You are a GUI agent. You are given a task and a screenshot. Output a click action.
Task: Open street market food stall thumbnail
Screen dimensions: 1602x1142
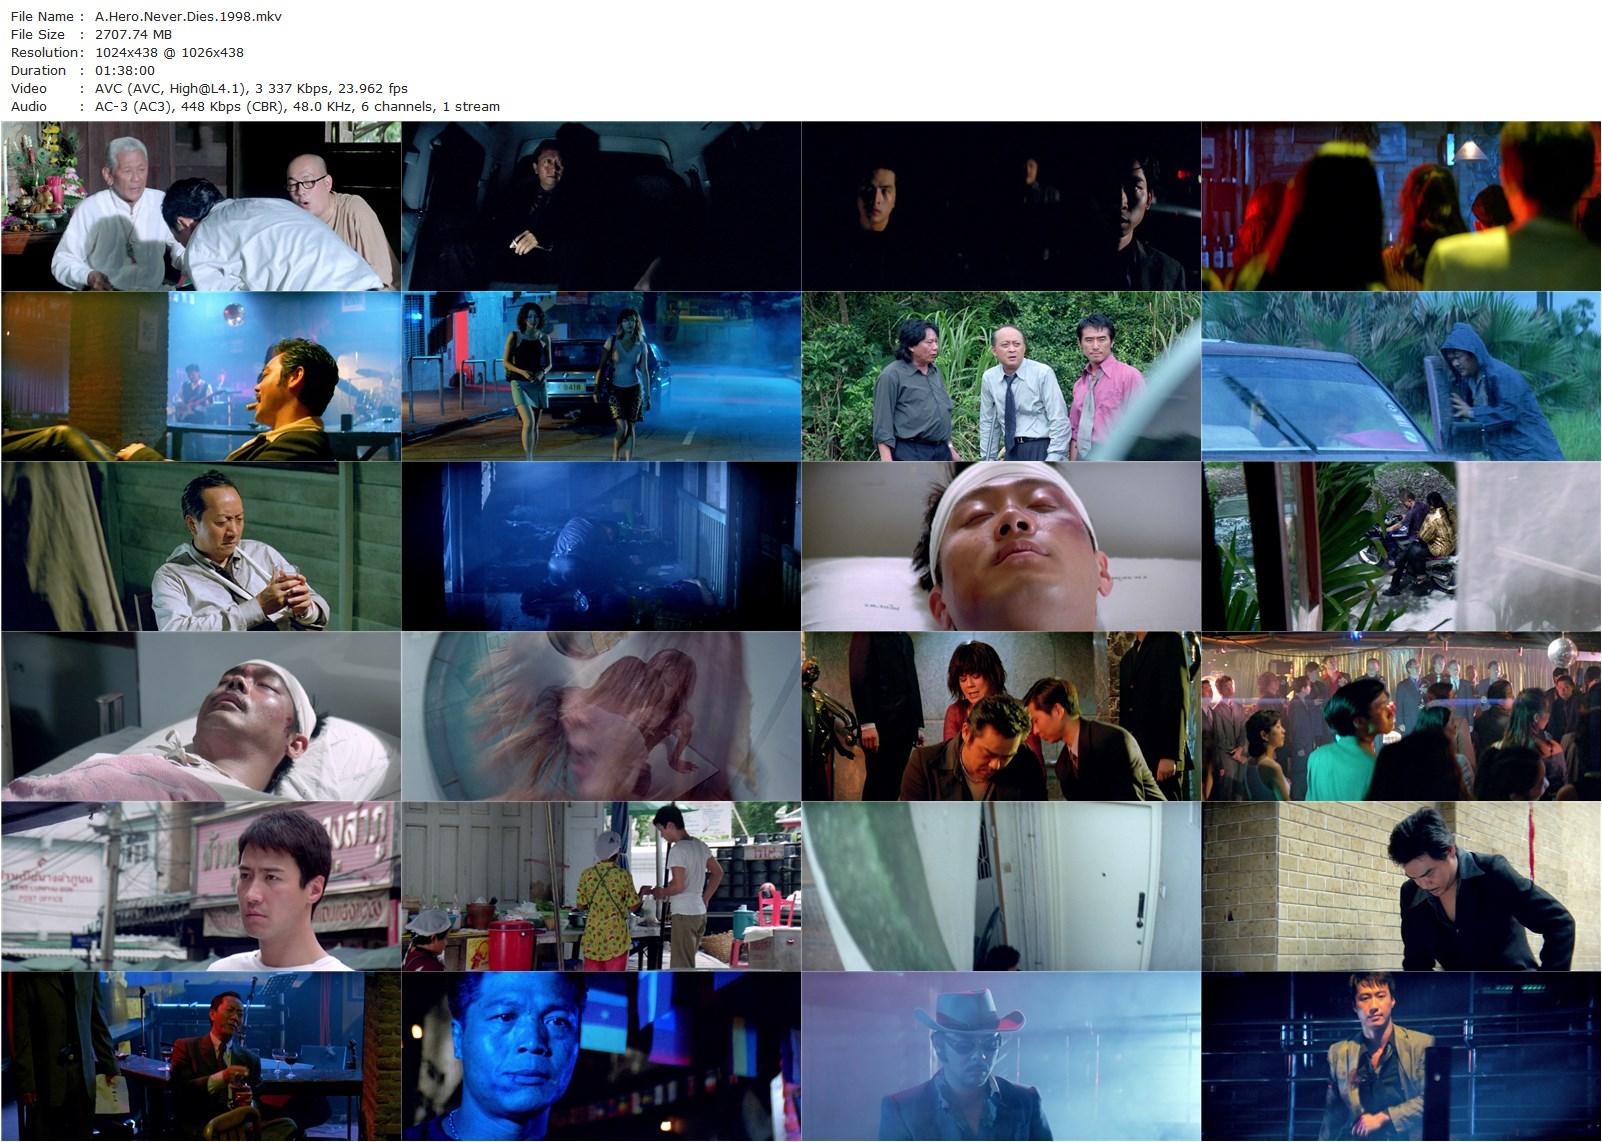point(600,885)
